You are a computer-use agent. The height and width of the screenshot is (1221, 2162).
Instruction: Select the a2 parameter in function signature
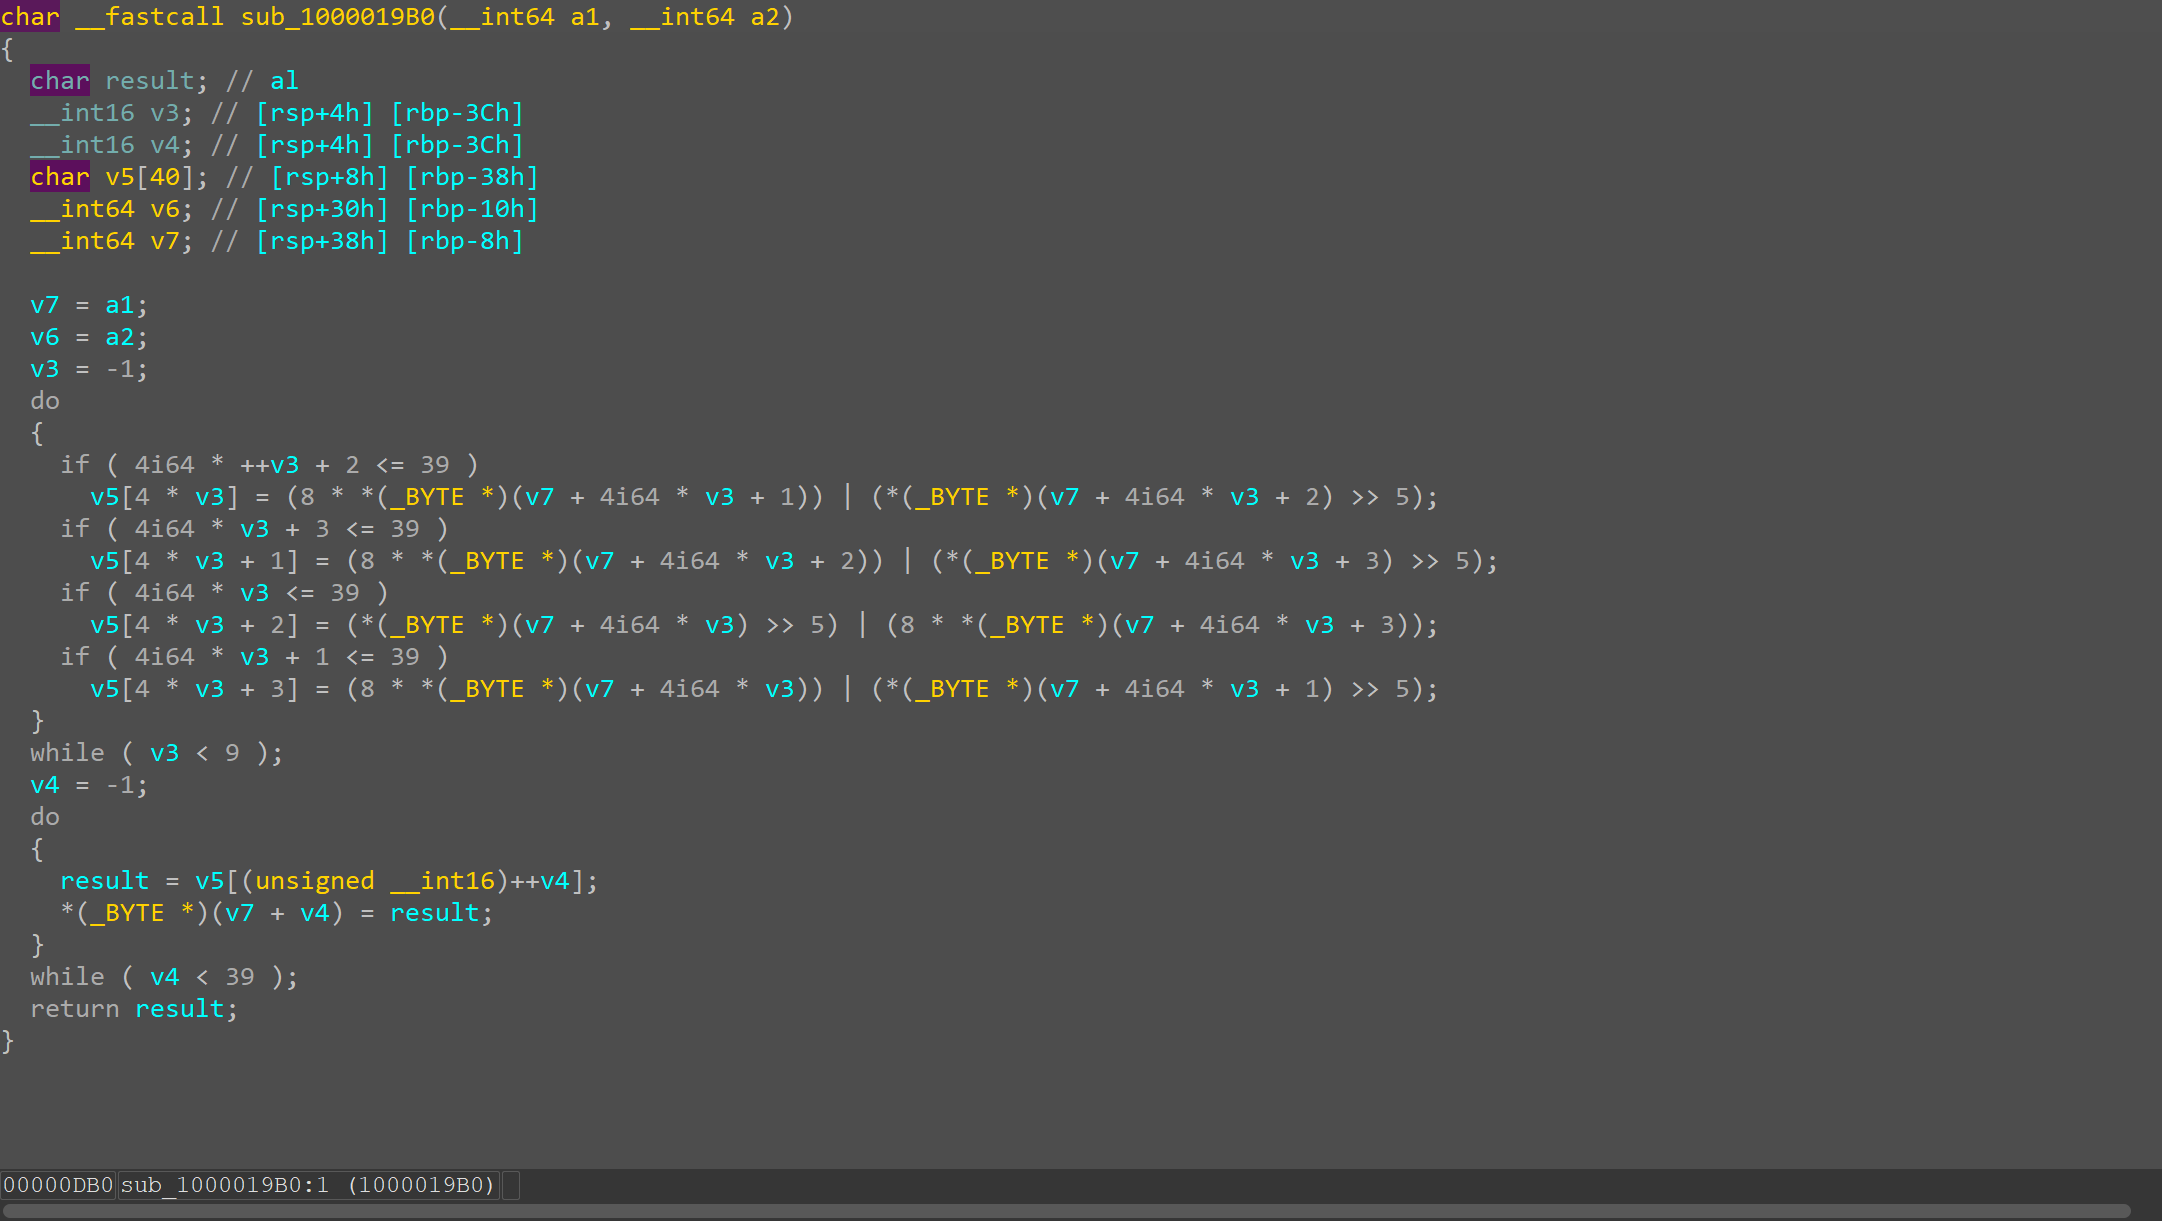pyautogui.click(x=765, y=17)
